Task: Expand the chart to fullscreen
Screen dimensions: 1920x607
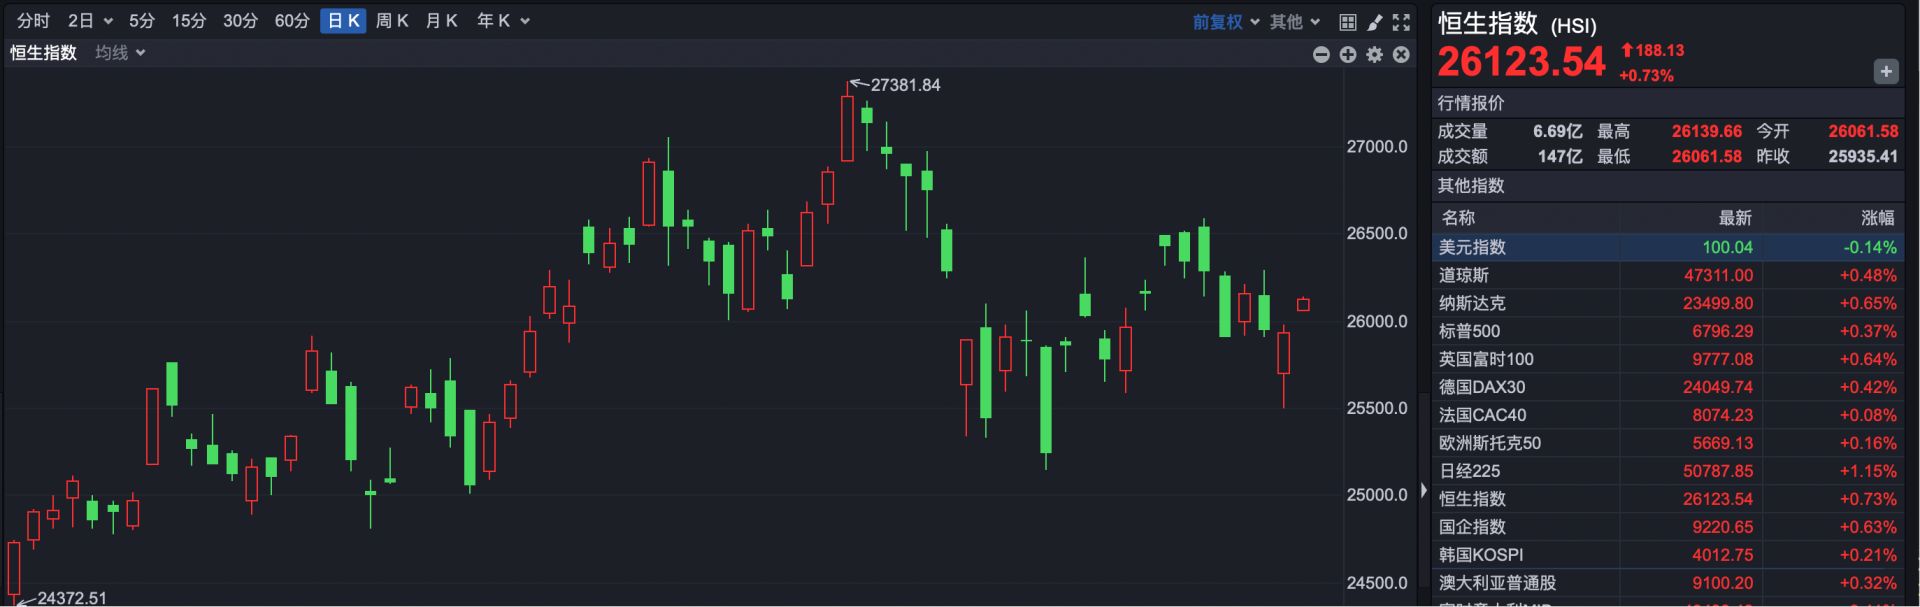Action: [x=1401, y=22]
